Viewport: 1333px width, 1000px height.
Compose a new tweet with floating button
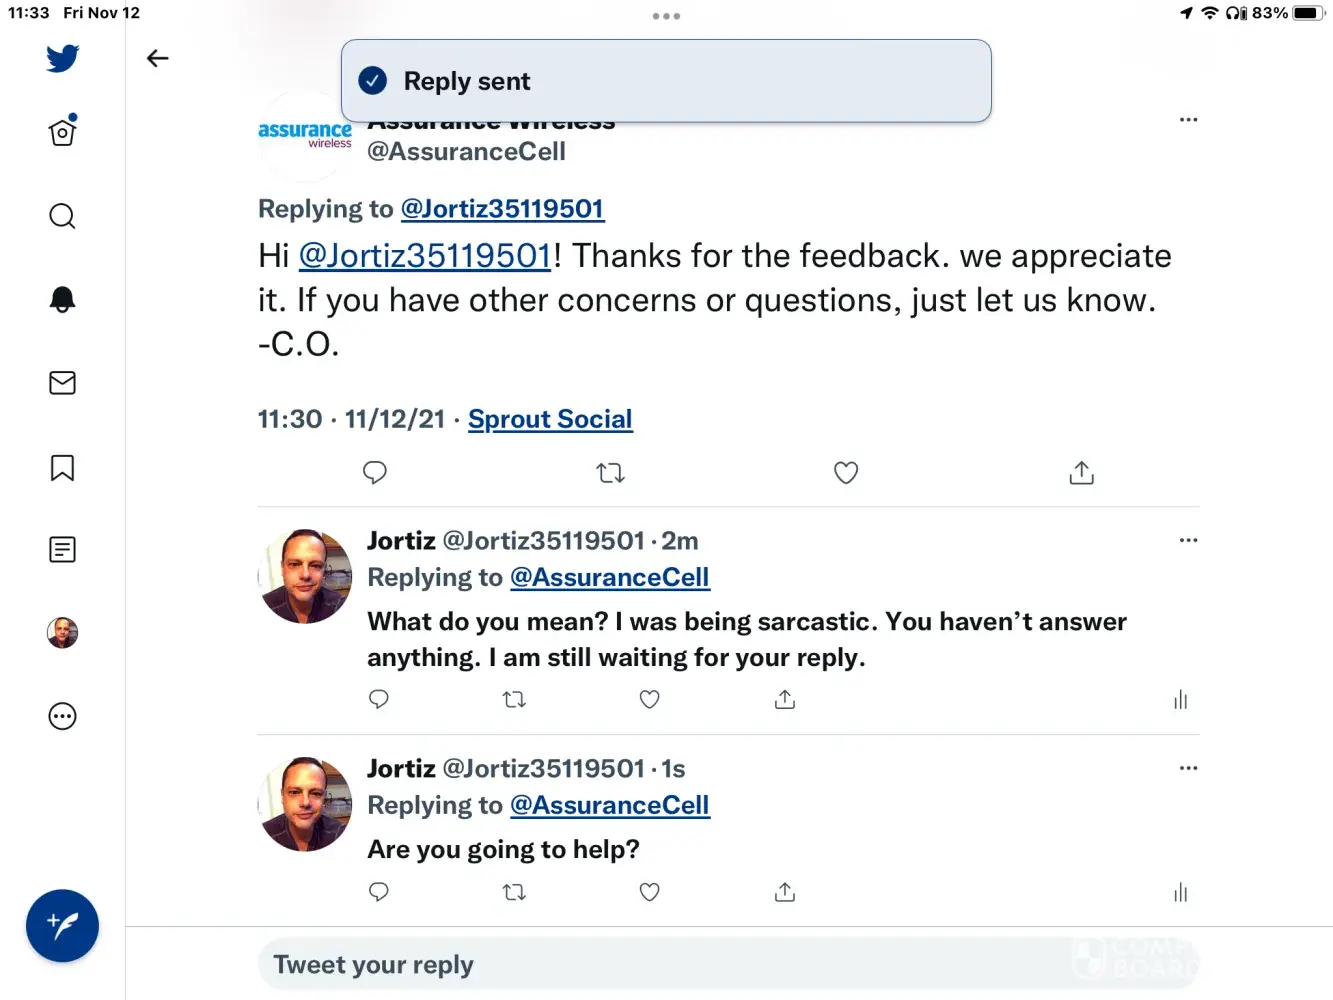pos(62,926)
